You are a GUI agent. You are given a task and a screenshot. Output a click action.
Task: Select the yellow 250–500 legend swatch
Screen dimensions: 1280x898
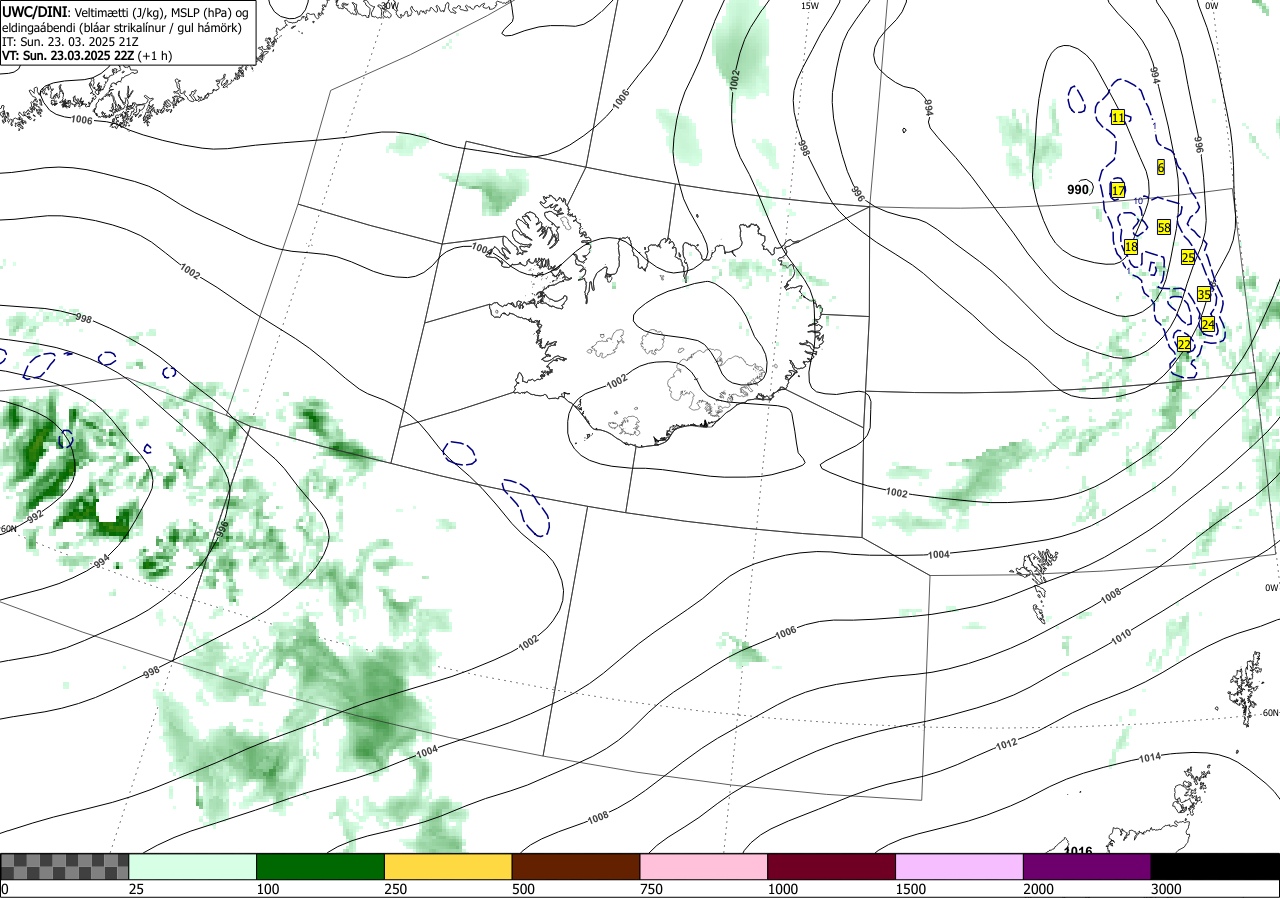[448, 866]
